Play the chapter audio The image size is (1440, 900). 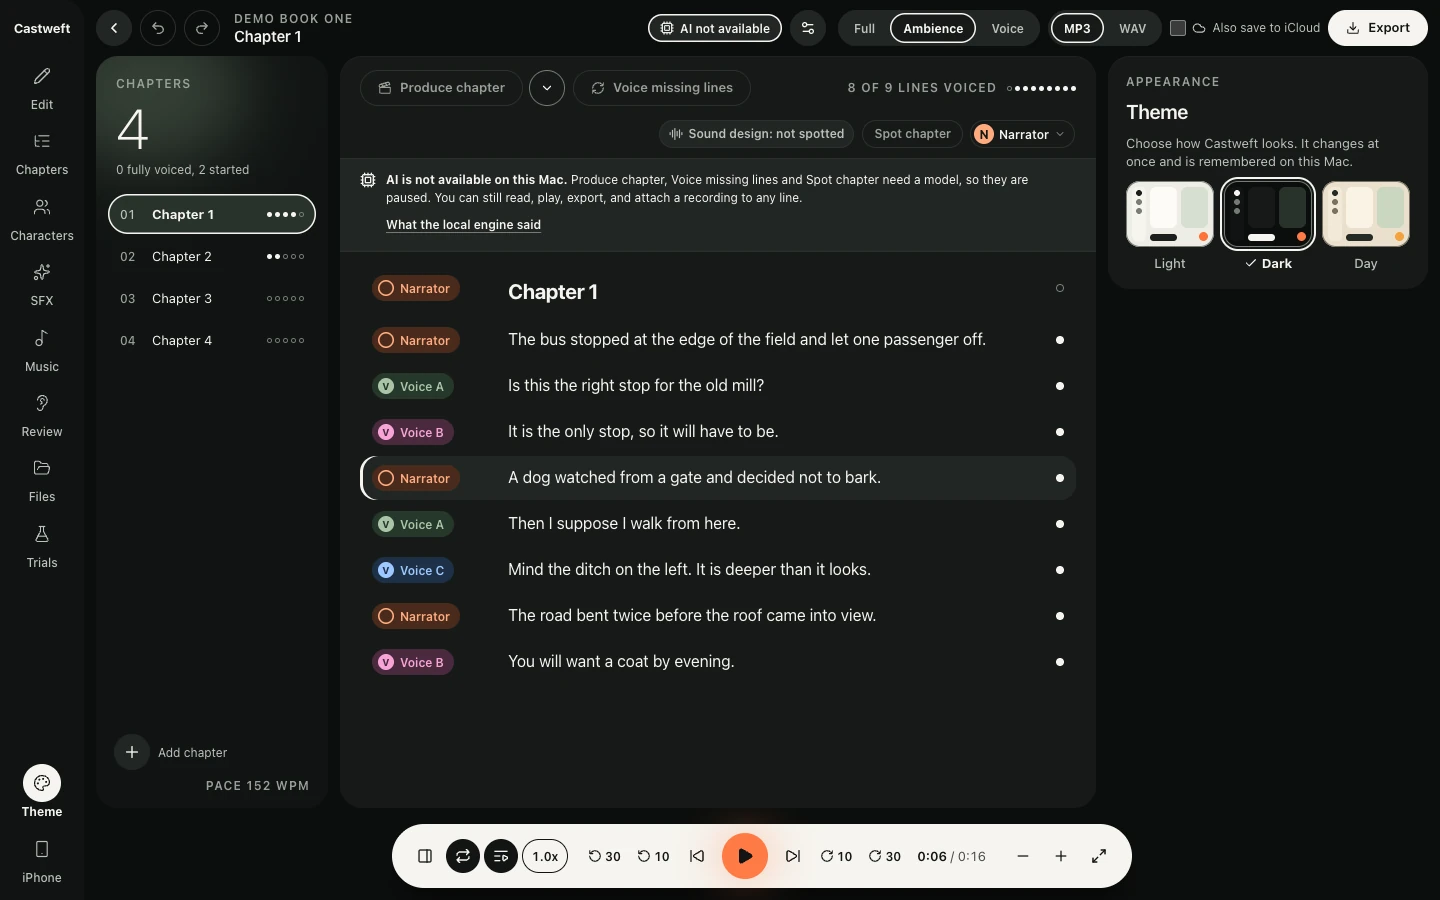click(x=745, y=856)
